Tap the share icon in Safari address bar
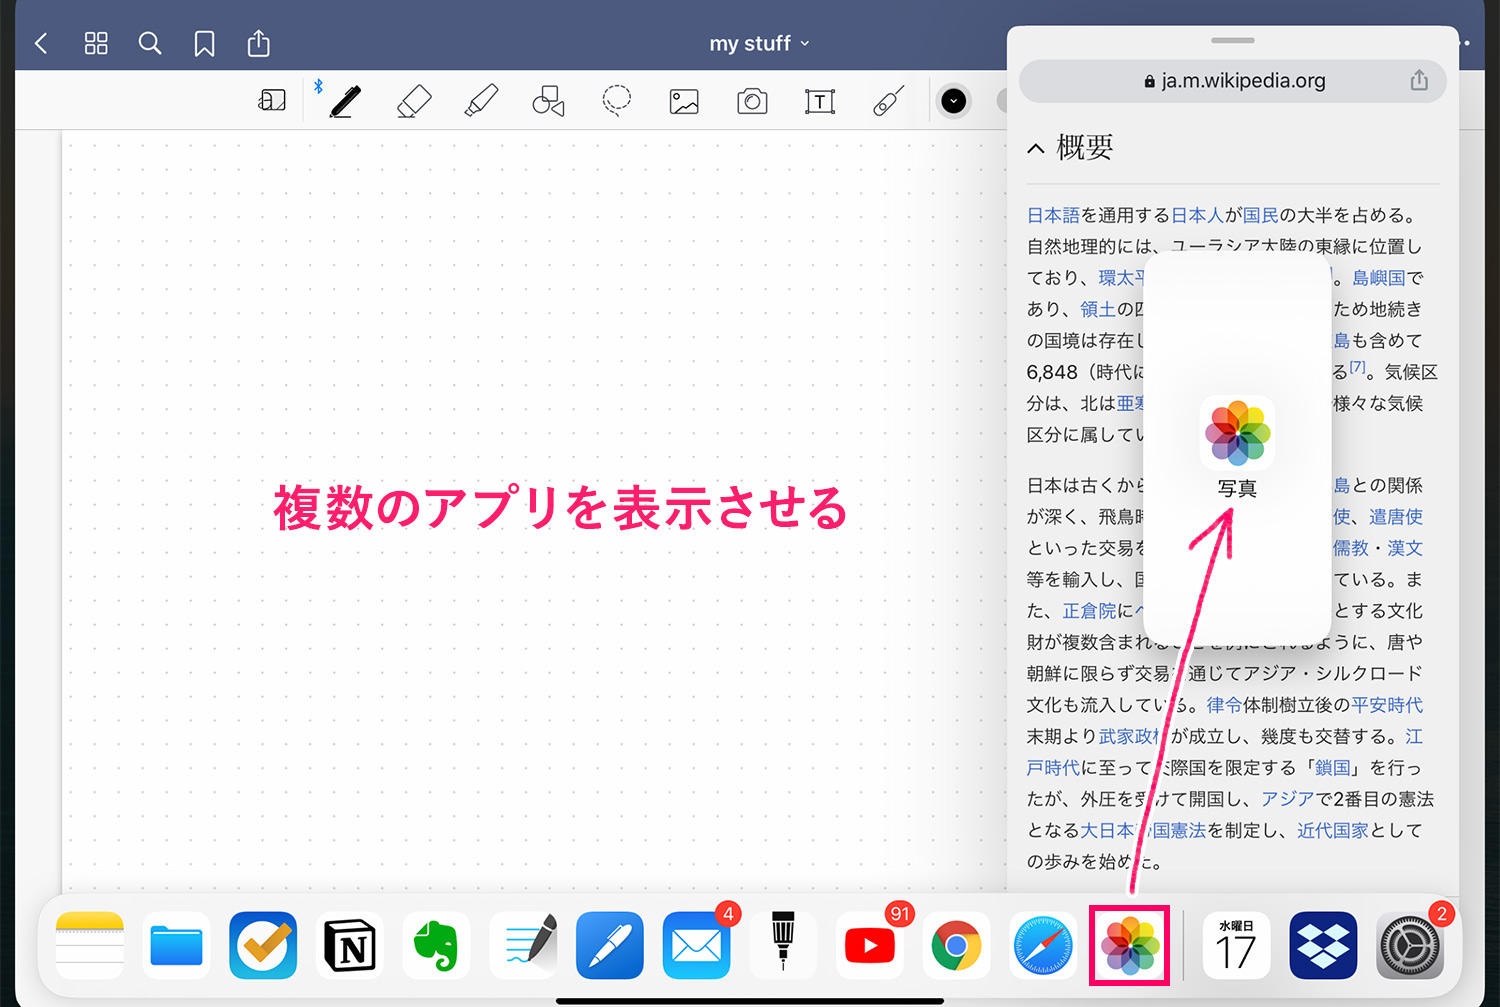Image resolution: width=1500 pixels, height=1007 pixels. pyautogui.click(x=1419, y=80)
